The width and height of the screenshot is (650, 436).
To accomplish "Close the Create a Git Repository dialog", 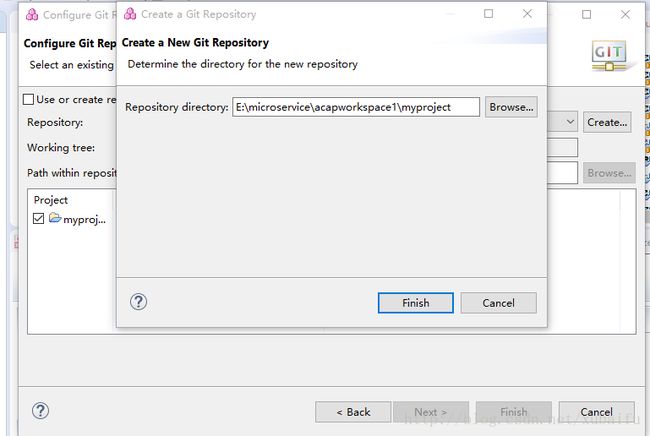I will (527, 14).
